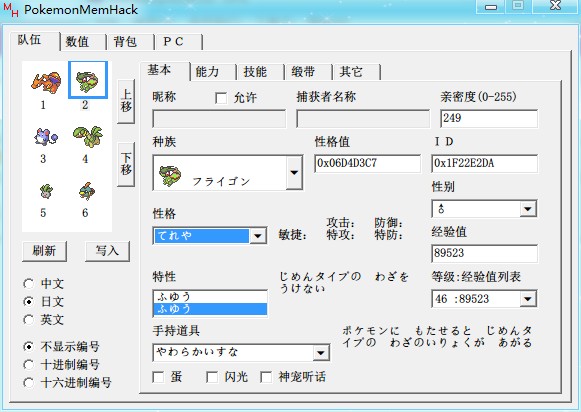Screen dimensions: 581x412
Task: Select party slot 2 Flygon sprite
Action: tap(87, 81)
